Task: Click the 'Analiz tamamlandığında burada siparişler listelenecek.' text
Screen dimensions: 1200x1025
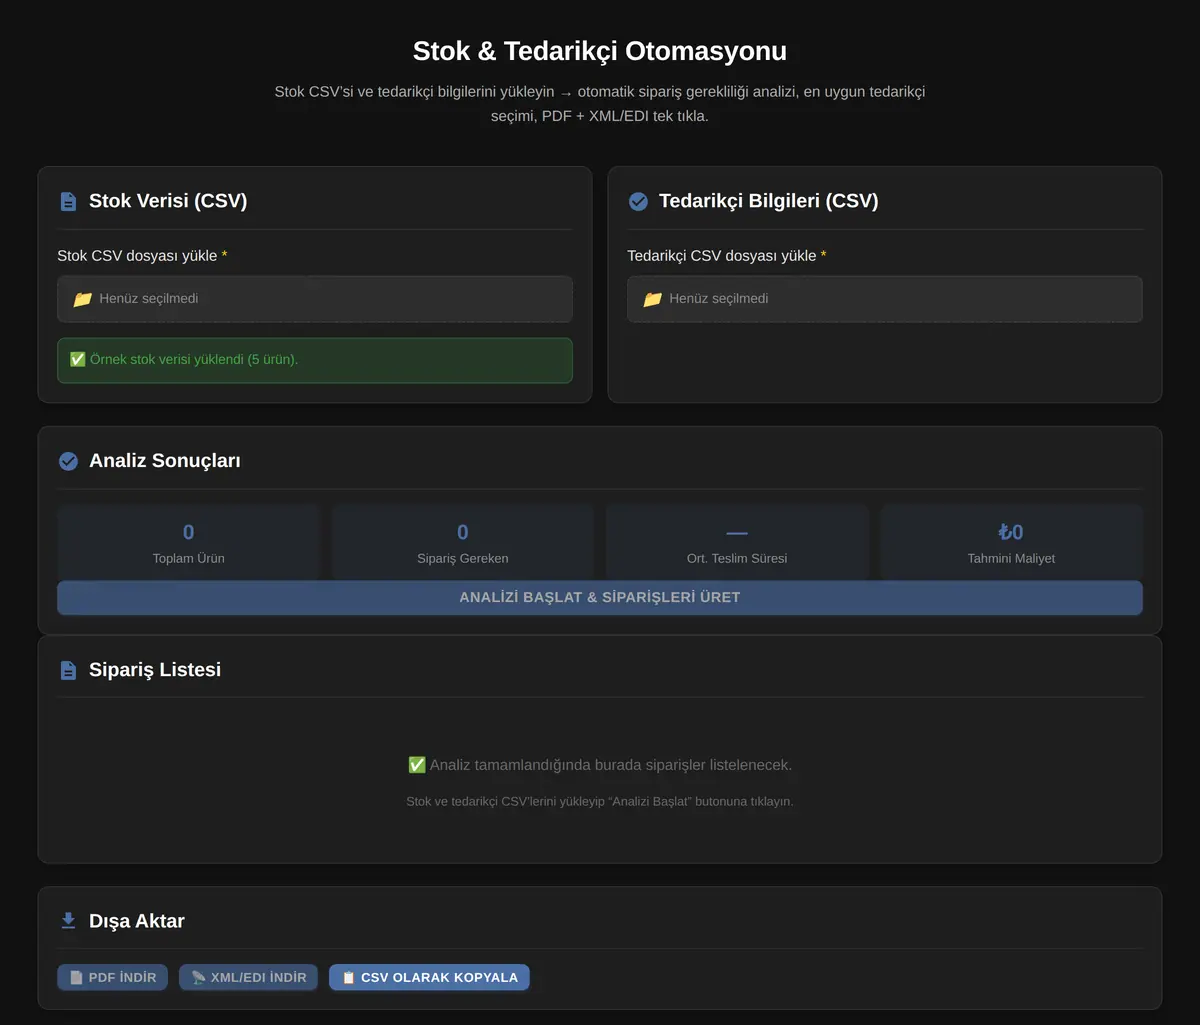Action: click(x=600, y=765)
